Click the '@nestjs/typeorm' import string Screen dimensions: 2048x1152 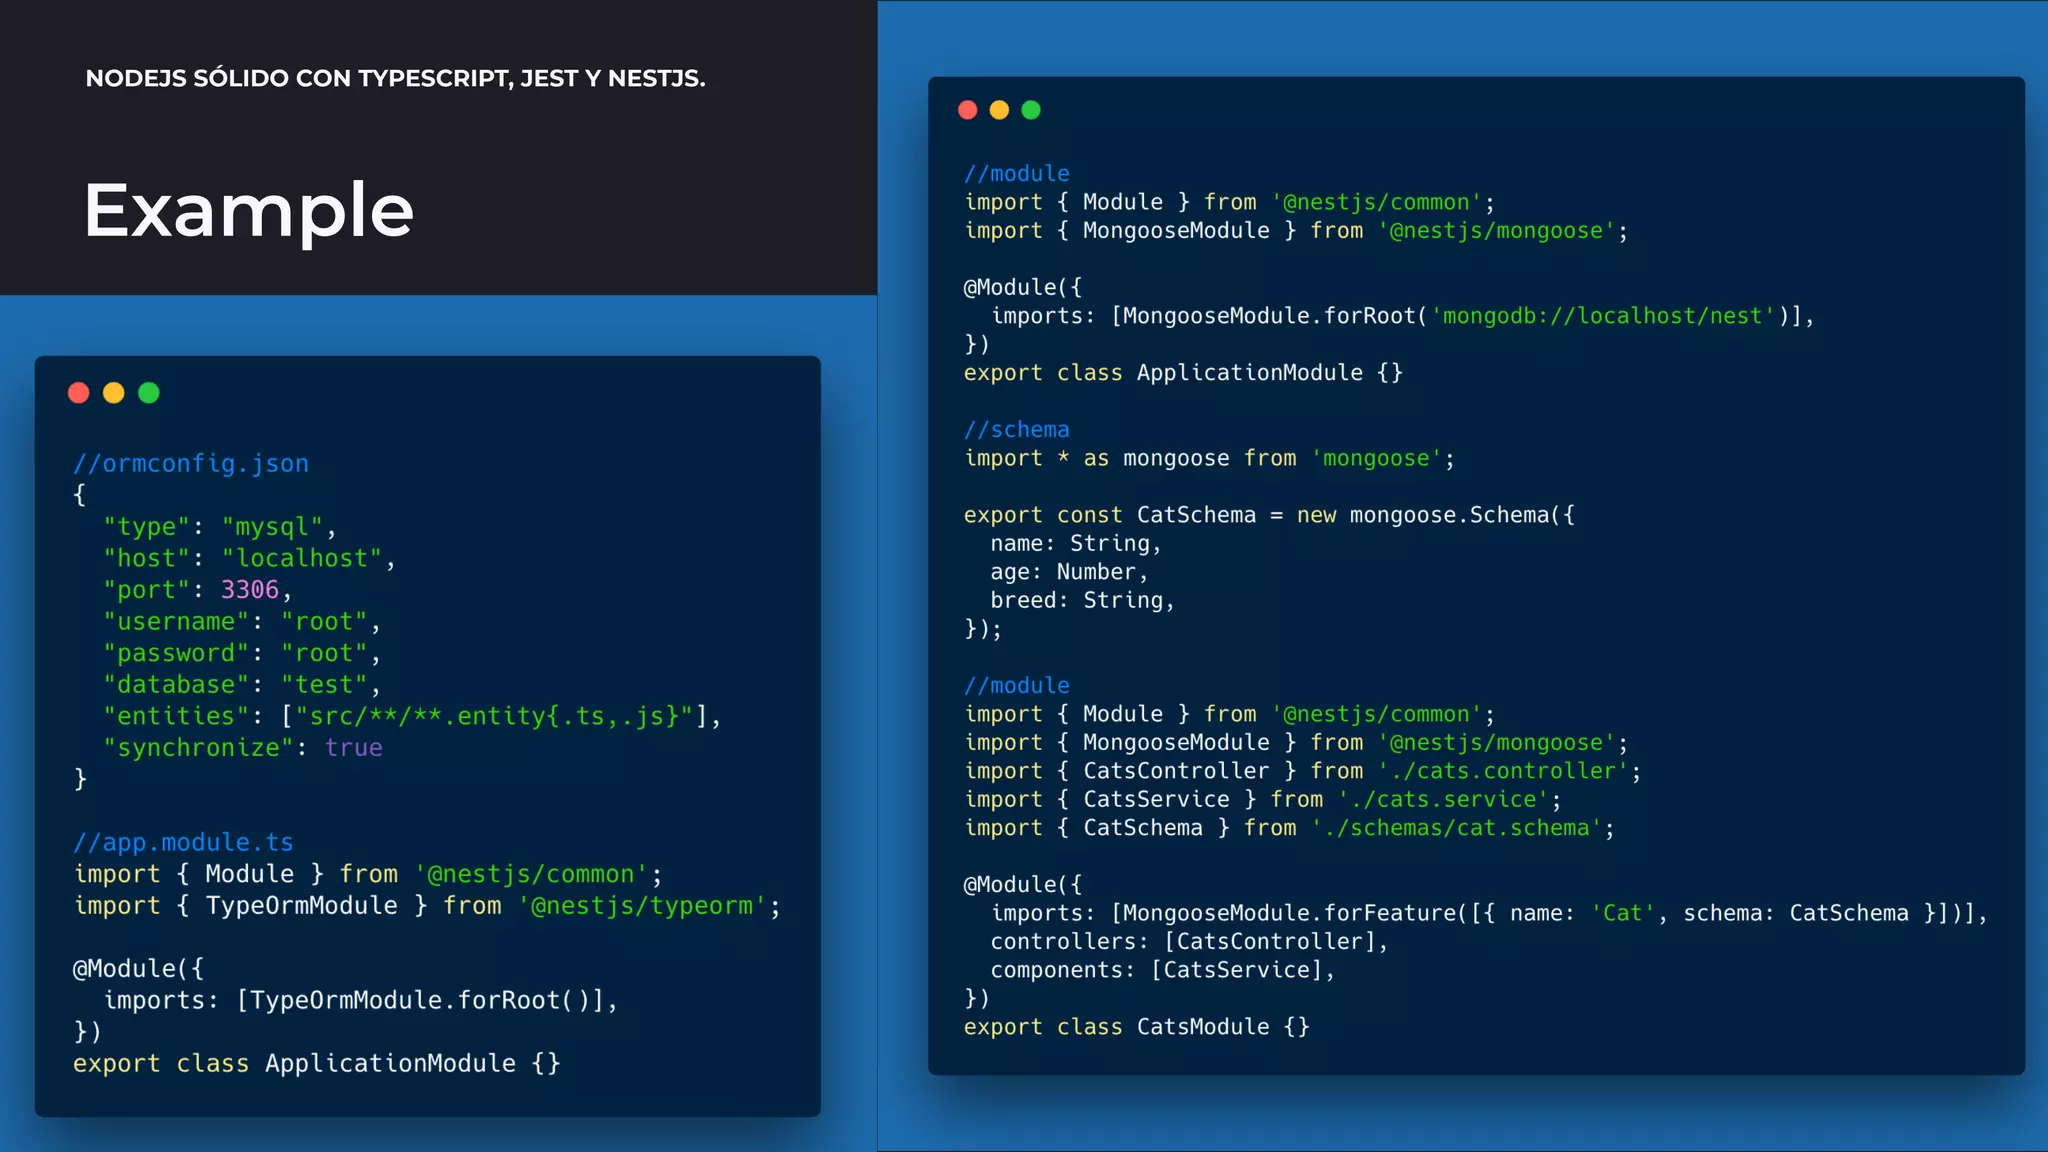[642, 905]
